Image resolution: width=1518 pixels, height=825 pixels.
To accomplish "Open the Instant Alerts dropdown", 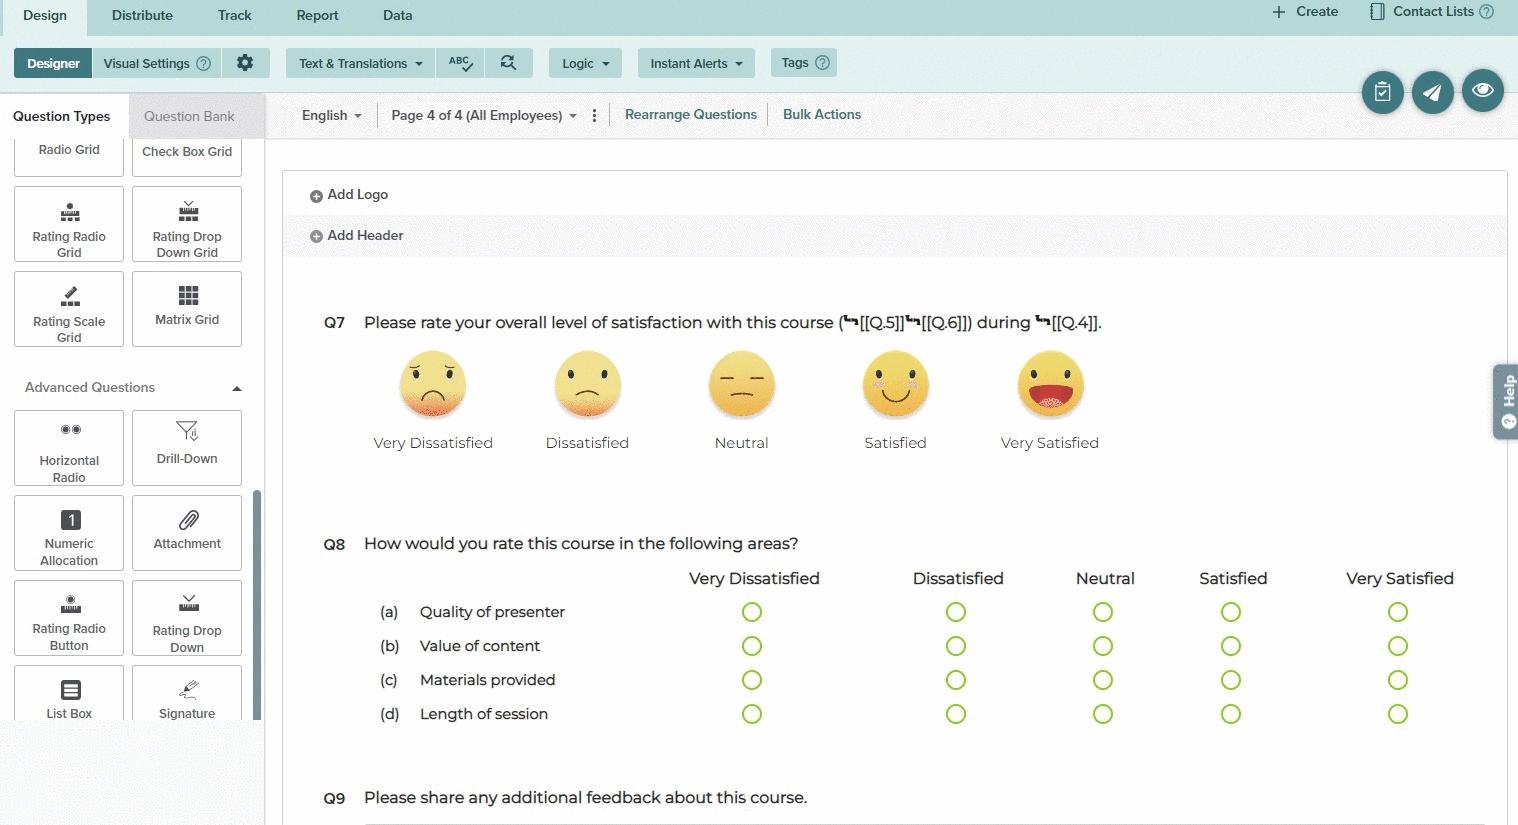I will point(696,63).
